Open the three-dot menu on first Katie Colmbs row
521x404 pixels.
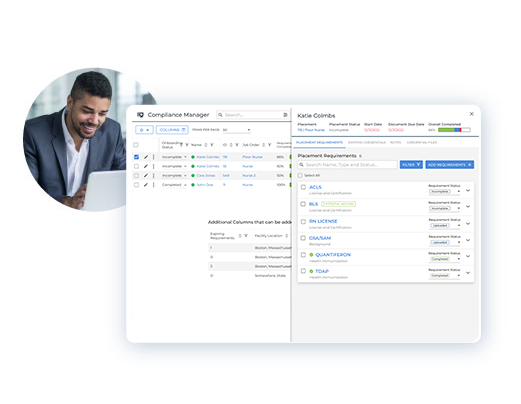(154, 157)
